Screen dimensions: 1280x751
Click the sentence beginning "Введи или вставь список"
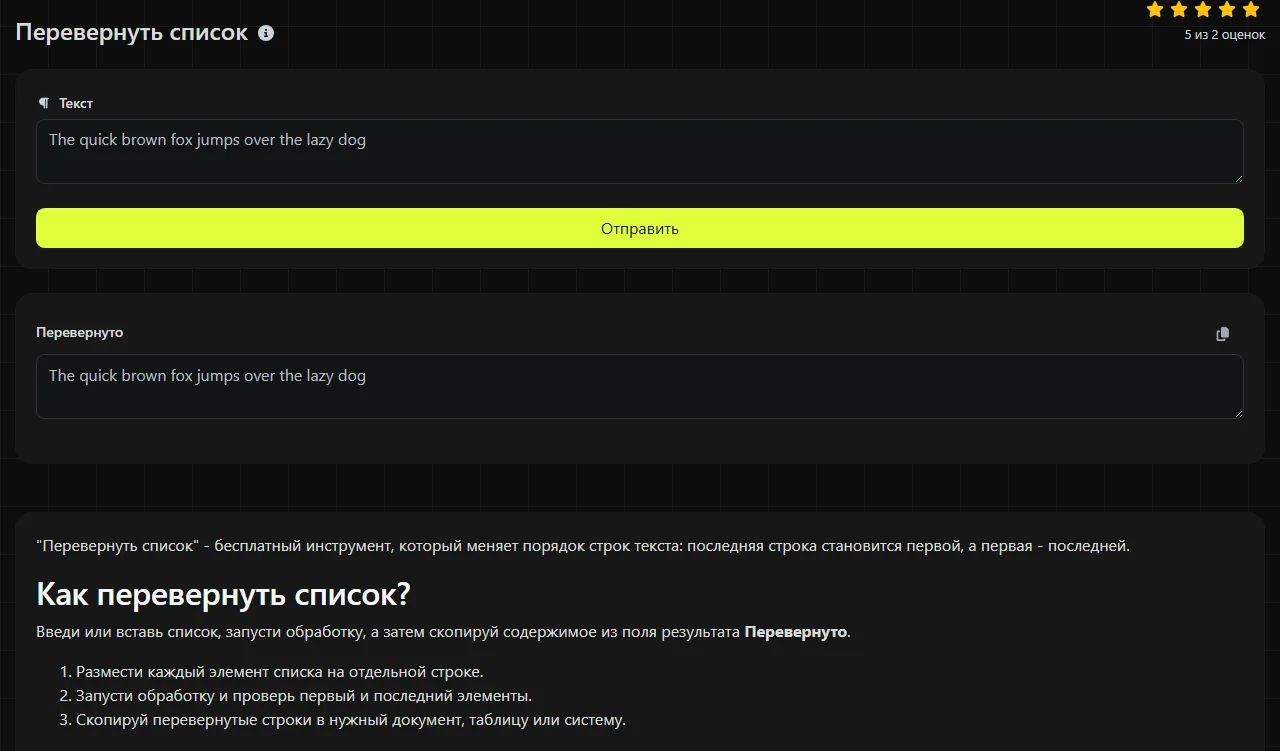[x=443, y=632]
